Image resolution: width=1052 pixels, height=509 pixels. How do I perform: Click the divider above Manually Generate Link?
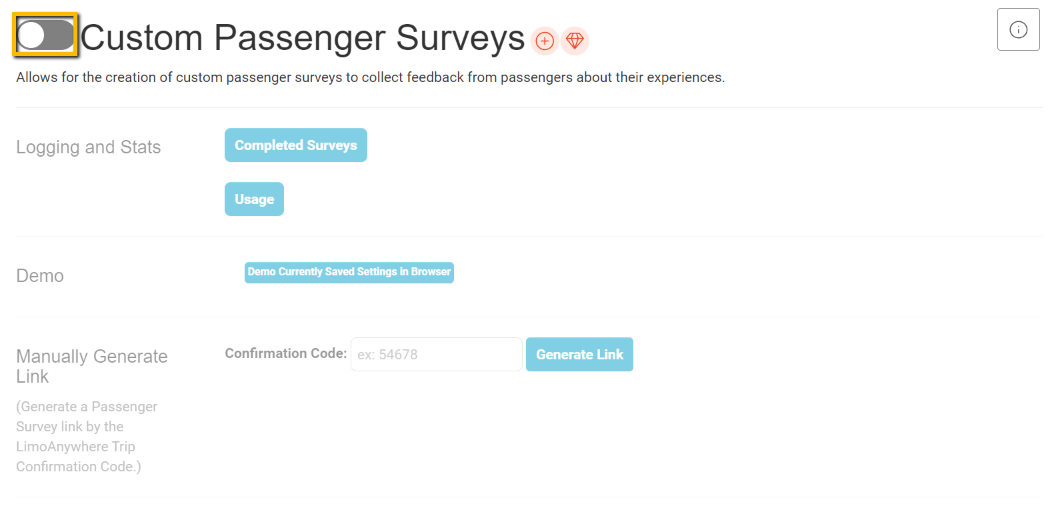(x=528, y=317)
